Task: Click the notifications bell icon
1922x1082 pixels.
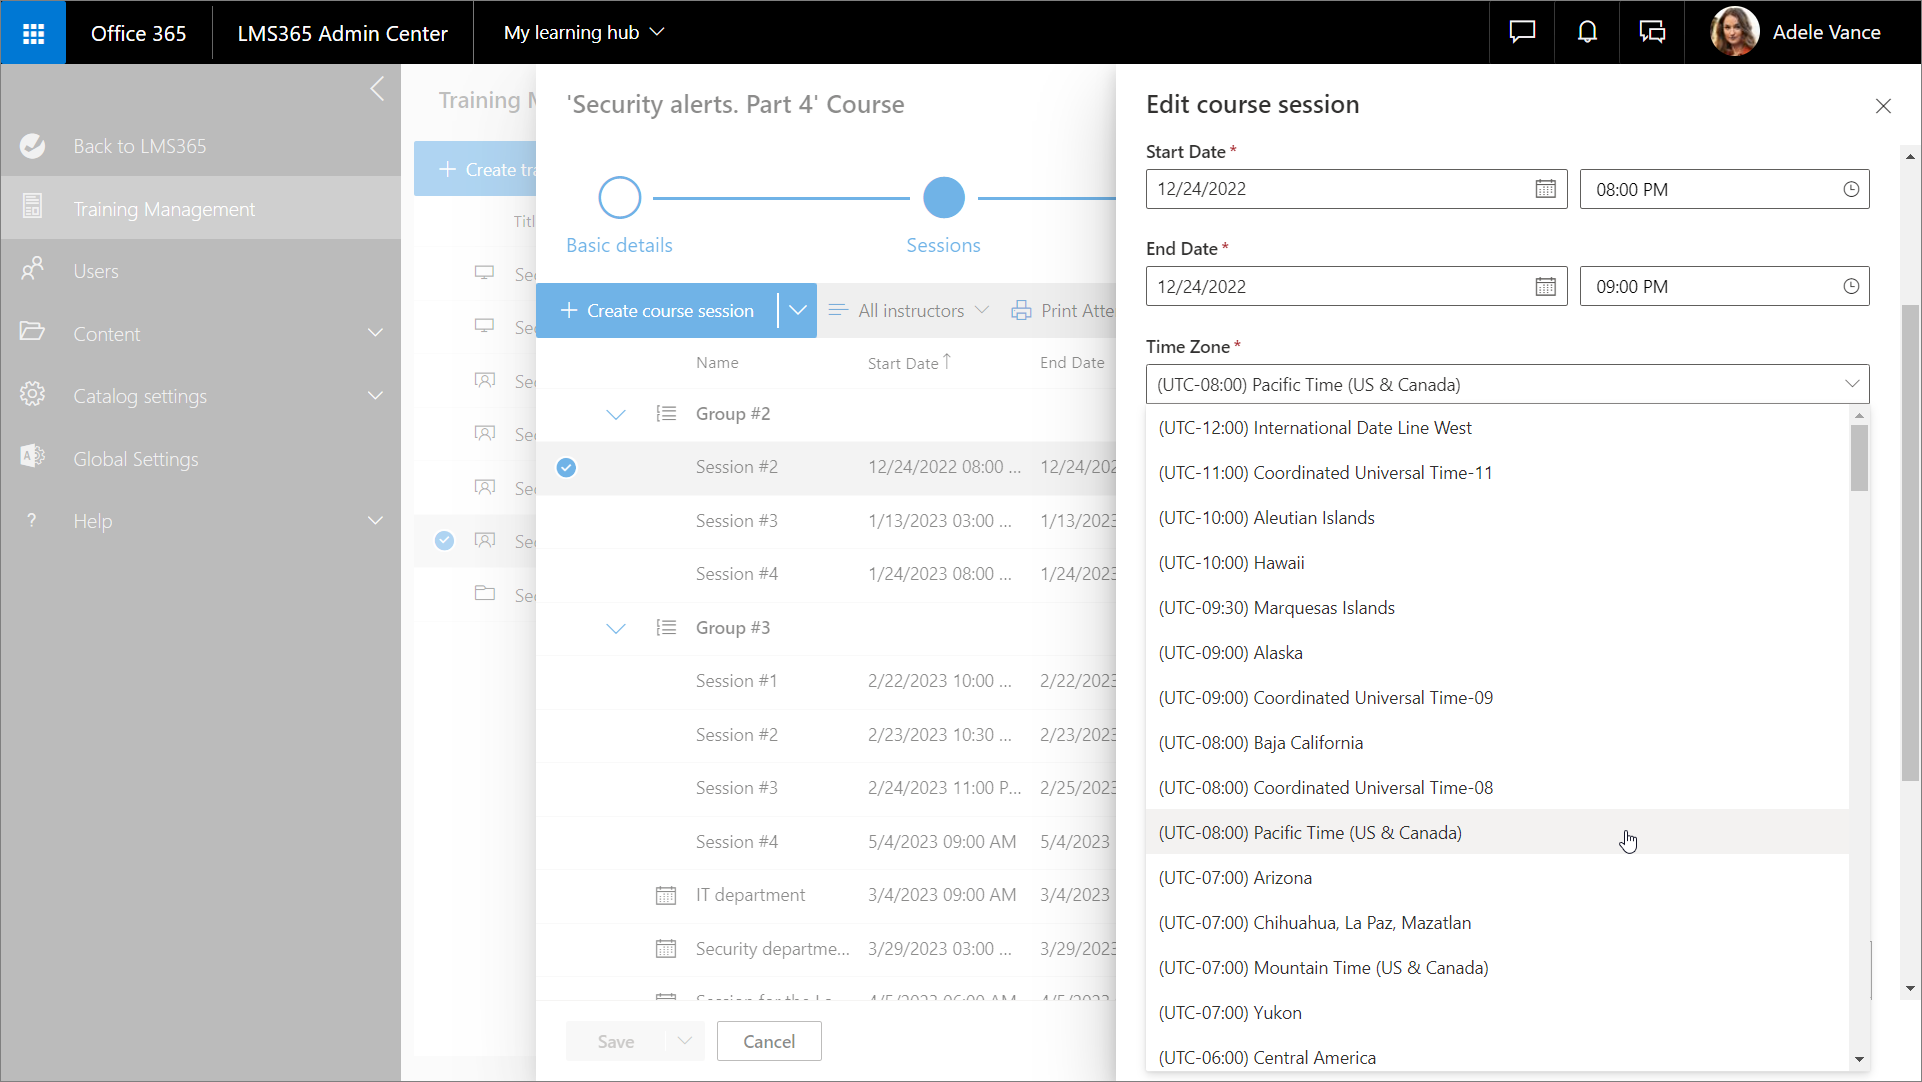Action: 1587,33
